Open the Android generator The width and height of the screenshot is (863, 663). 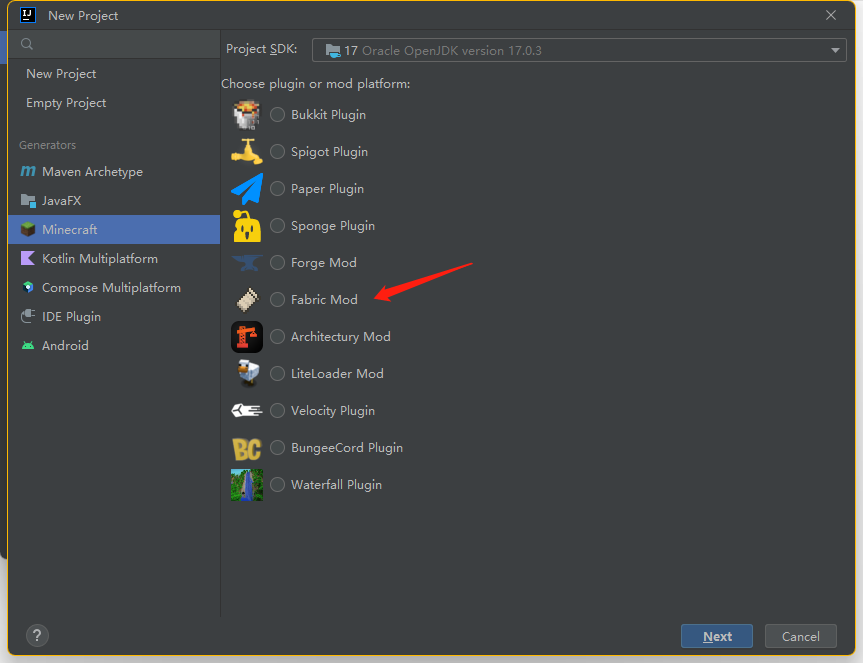coord(114,346)
